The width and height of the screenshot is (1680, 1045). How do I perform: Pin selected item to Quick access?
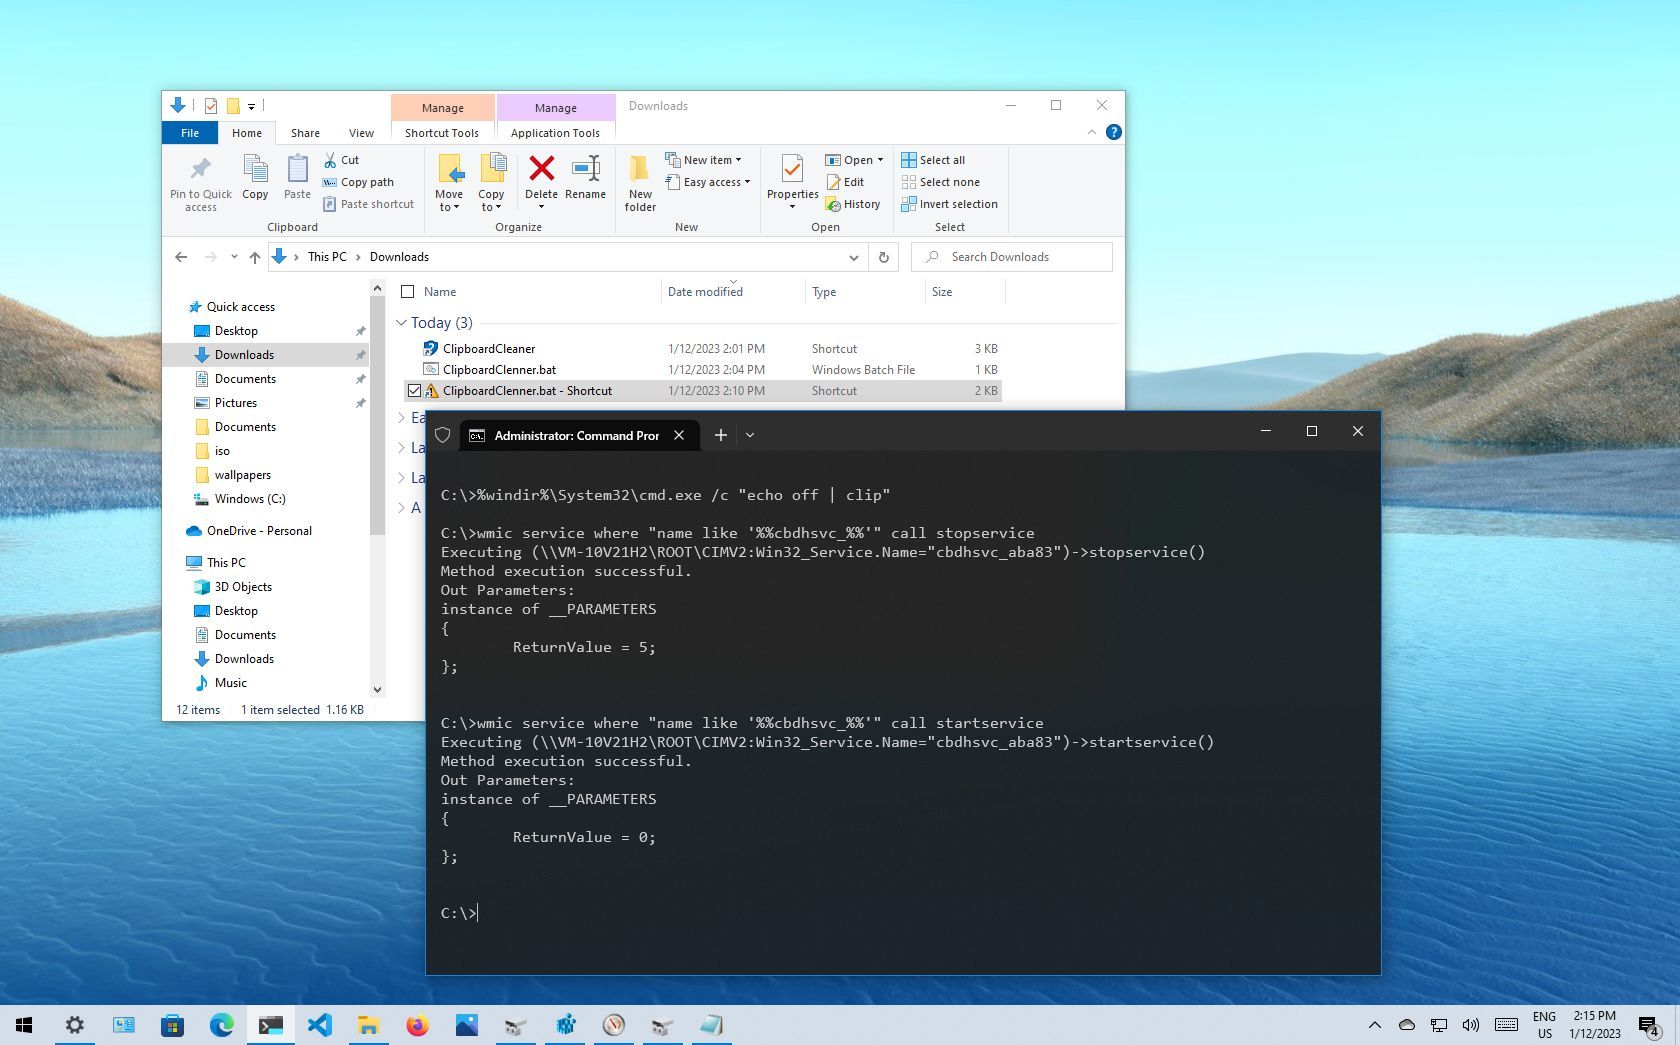coord(199,182)
